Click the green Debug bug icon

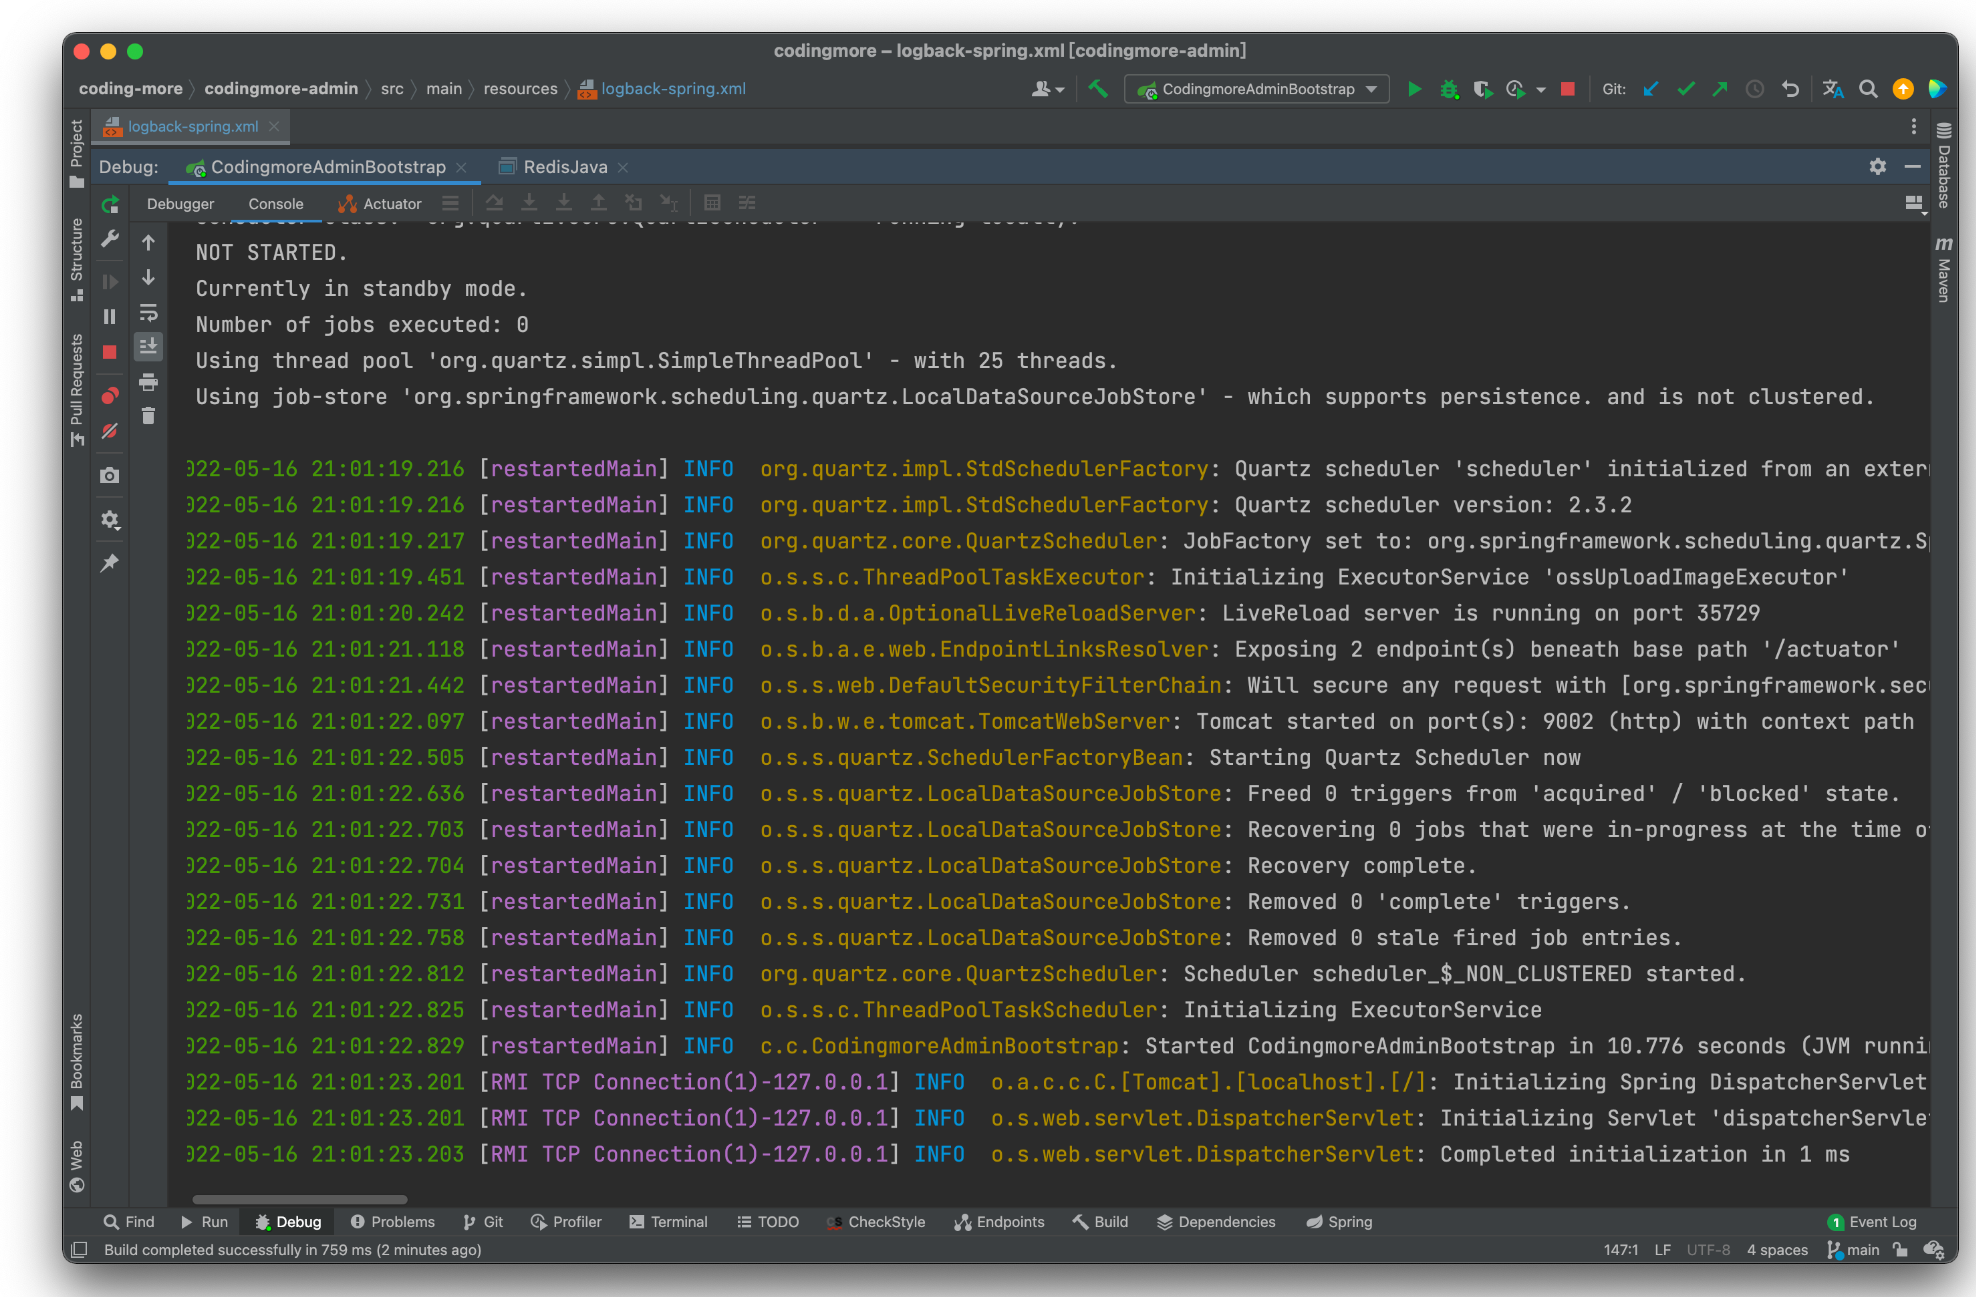pos(1448,89)
